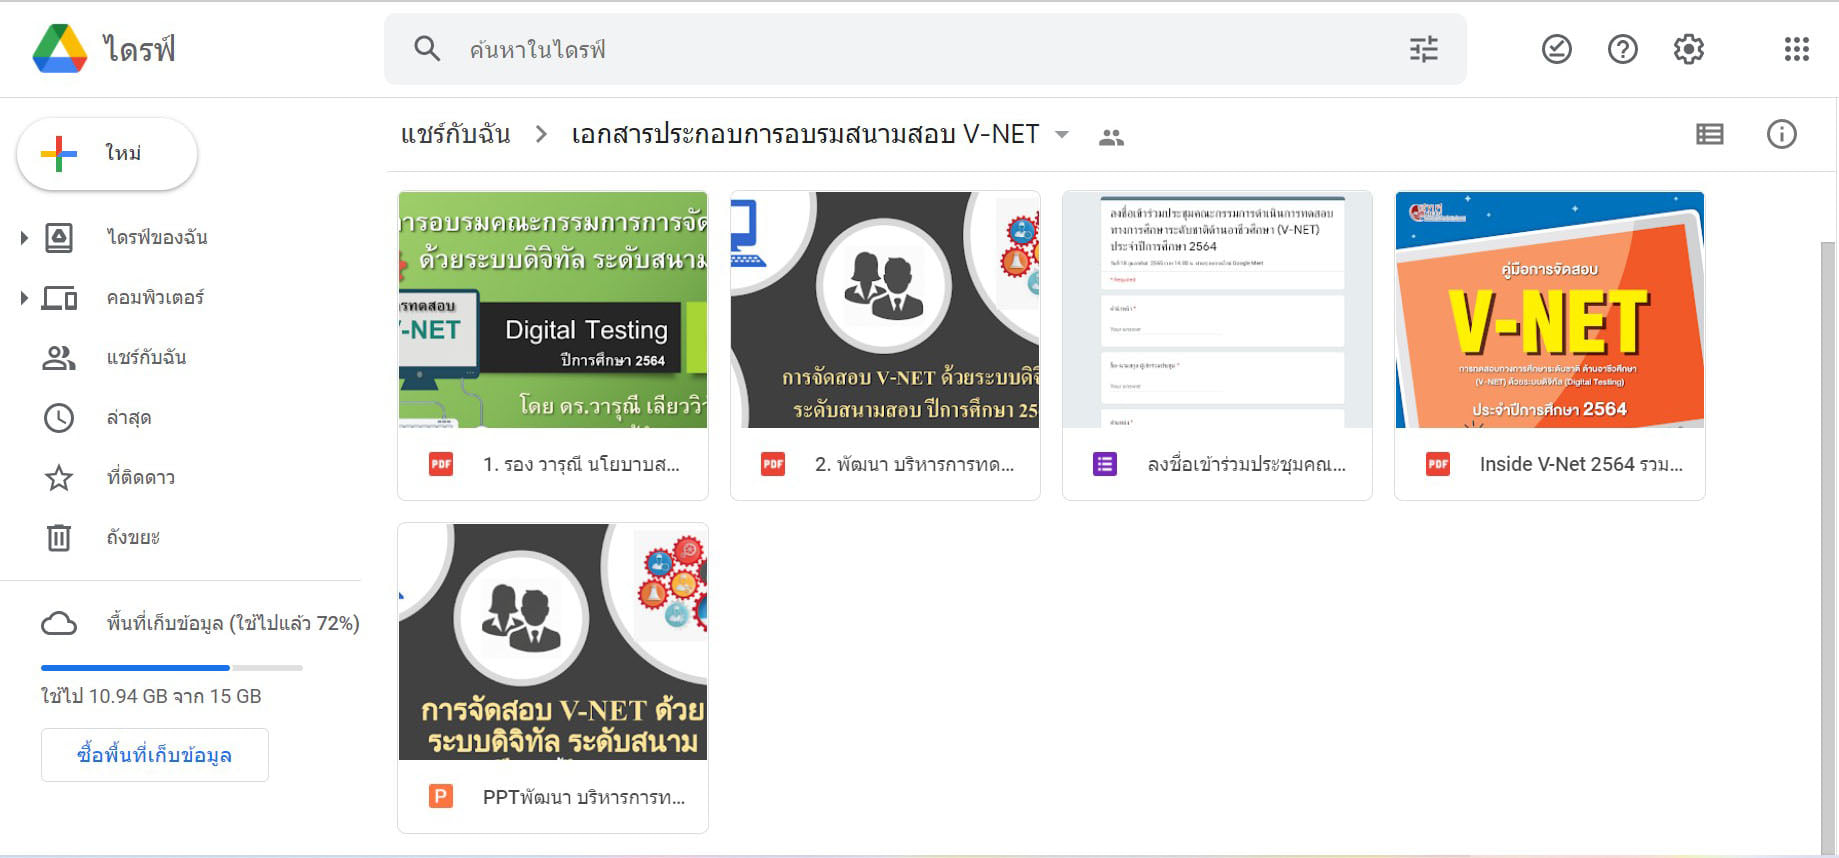Viewport: 1839px width, 858px height.
Task: Click PDF icon of '1. รอง วารุณี' file
Action: pyautogui.click(x=441, y=464)
